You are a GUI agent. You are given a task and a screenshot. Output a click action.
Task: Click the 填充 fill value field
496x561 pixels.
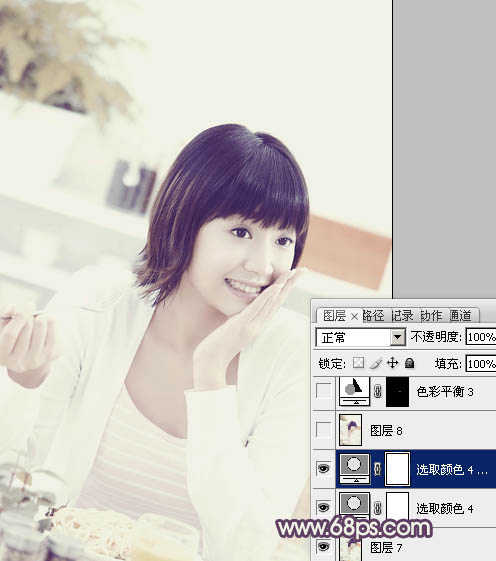pos(481,364)
